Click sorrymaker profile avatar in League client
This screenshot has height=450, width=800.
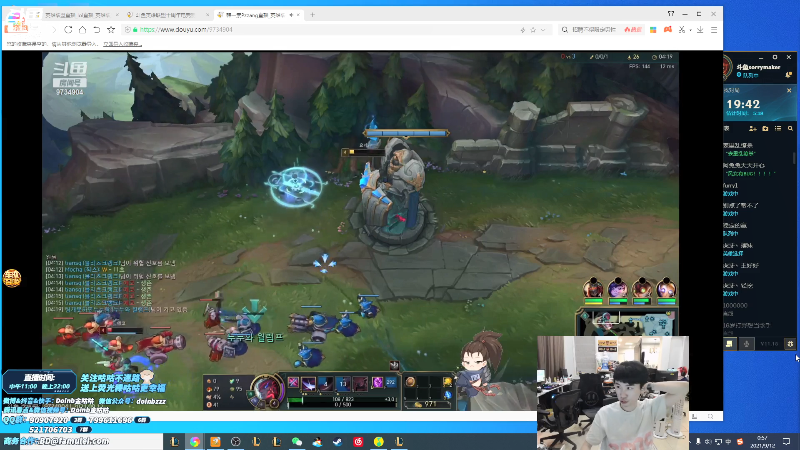[x=728, y=68]
